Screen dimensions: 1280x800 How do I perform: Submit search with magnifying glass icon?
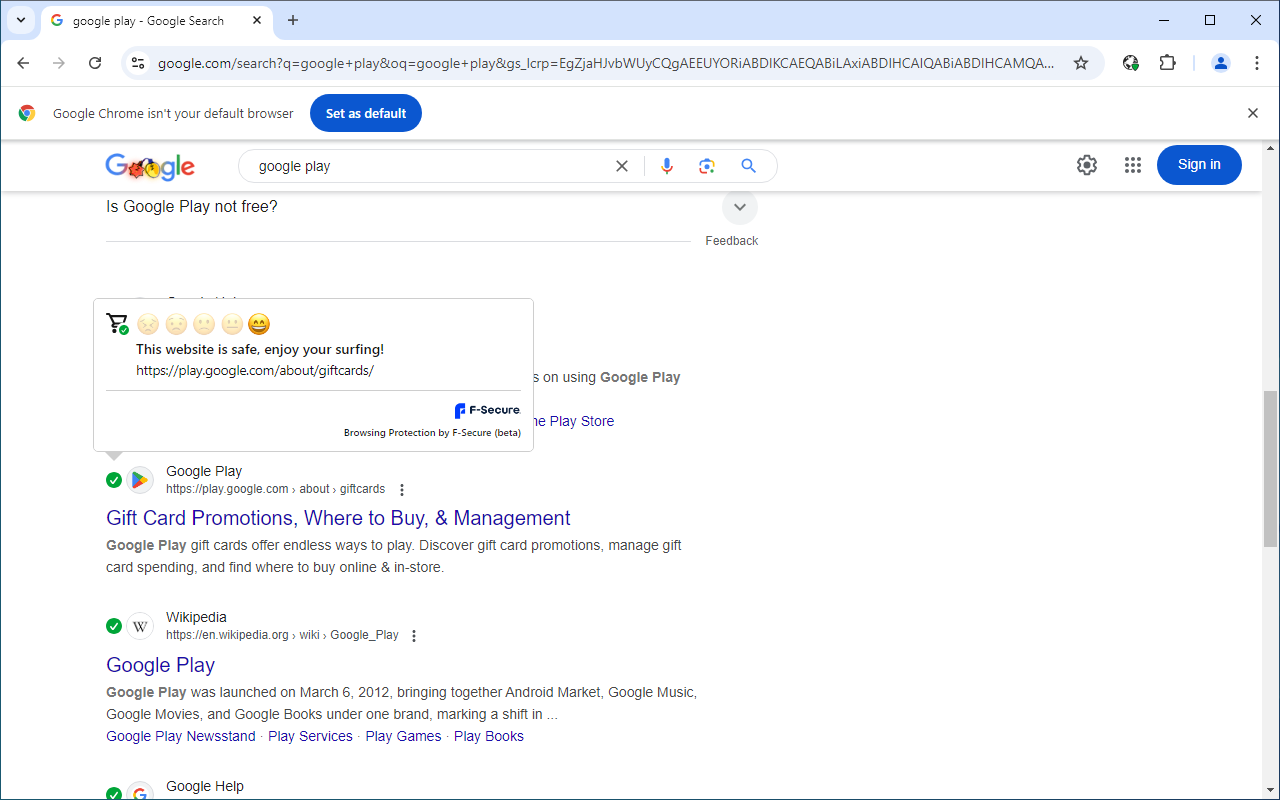pyautogui.click(x=748, y=166)
